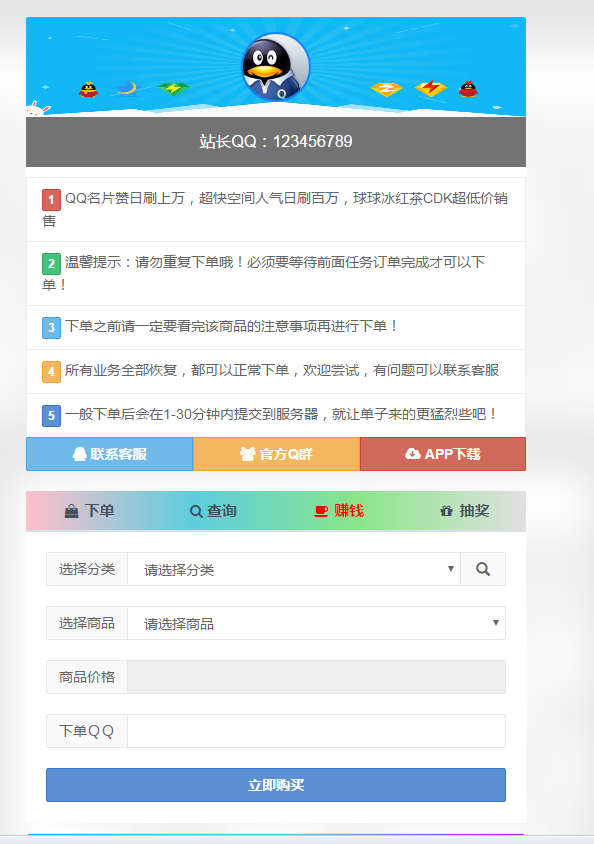Click the white rabbit at banner's left edge
The width and height of the screenshot is (594, 844).
point(38,108)
